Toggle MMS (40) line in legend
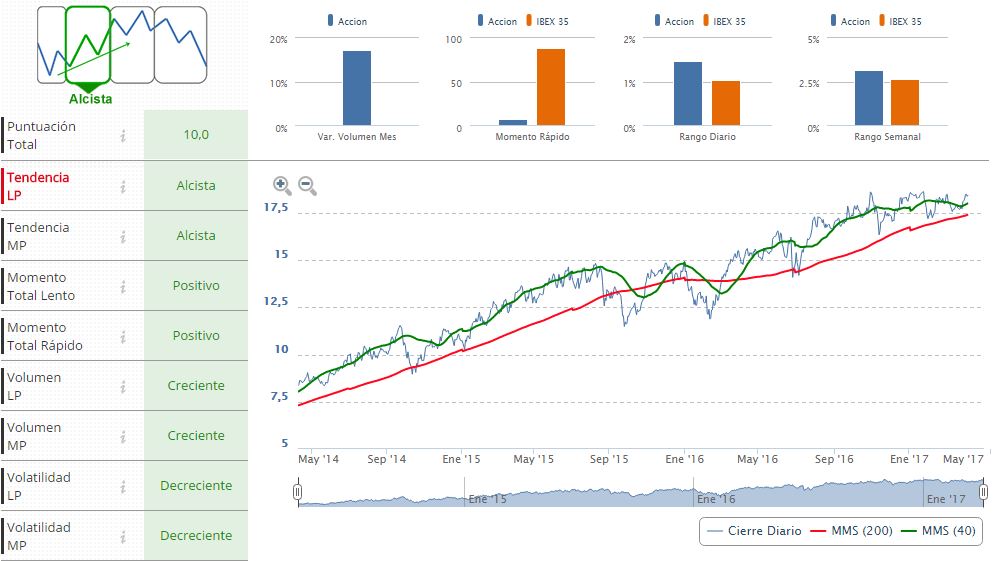 [x=938, y=531]
